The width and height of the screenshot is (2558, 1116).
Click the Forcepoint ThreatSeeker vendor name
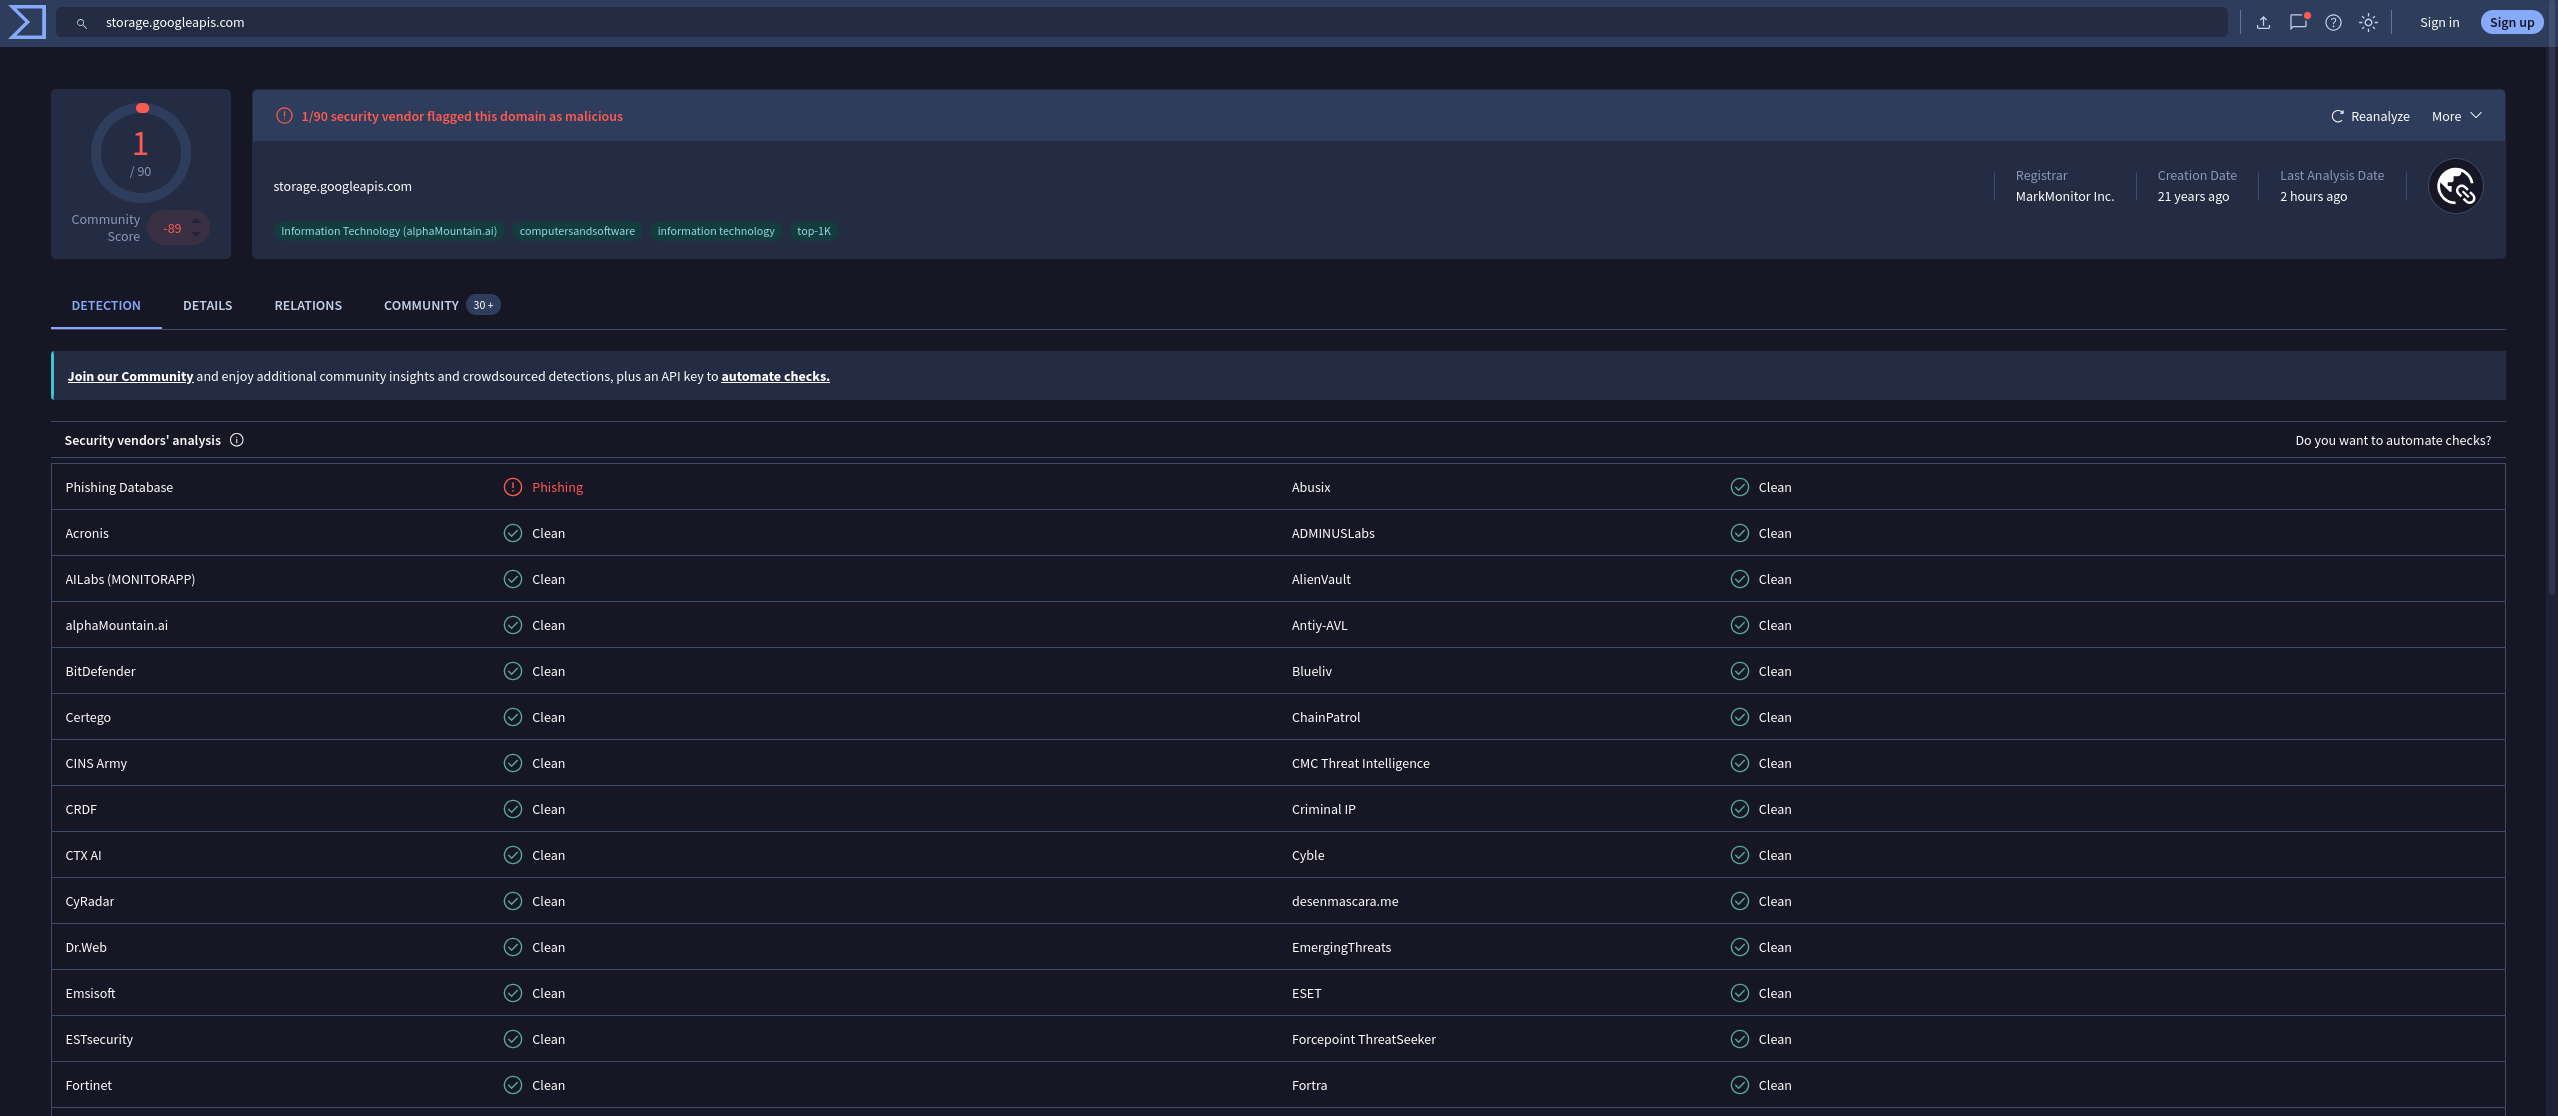pos(1363,1039)
